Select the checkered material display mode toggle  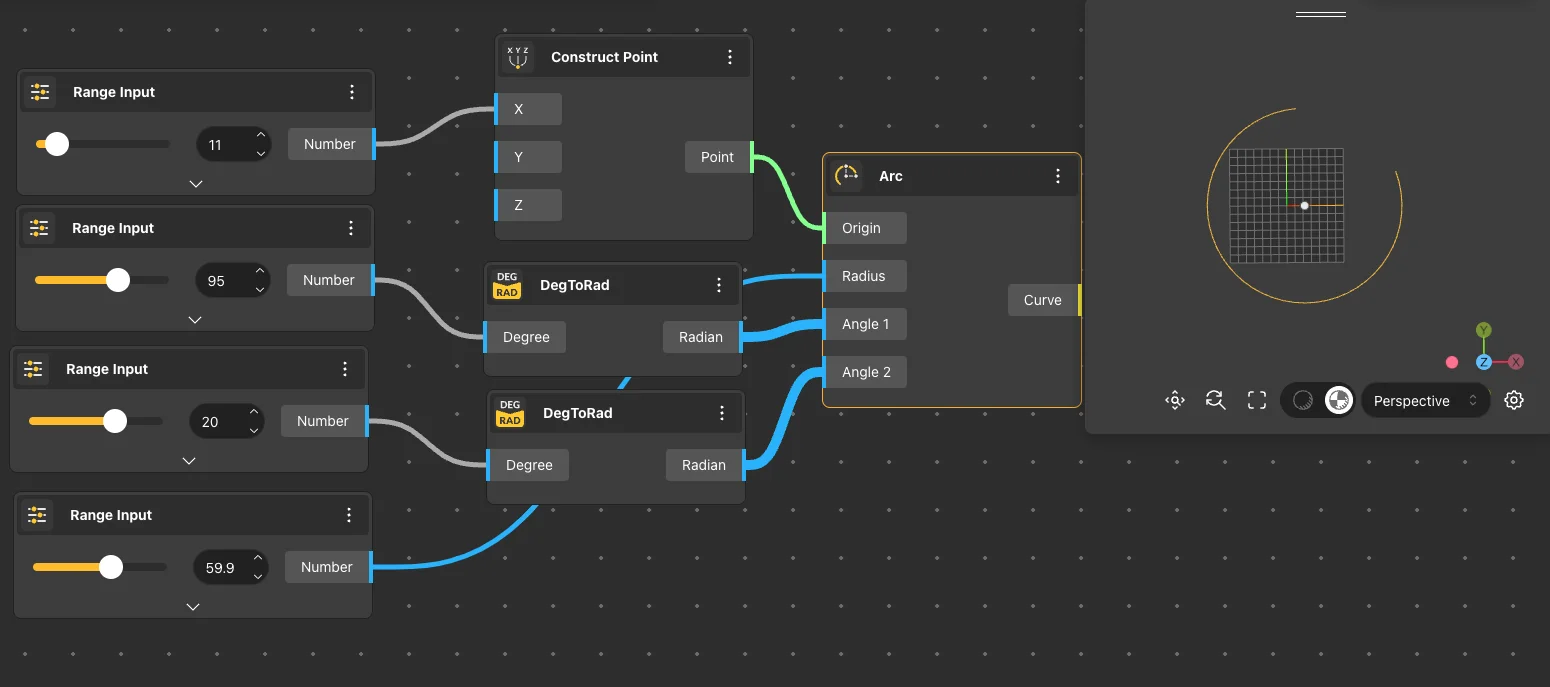(1338, 401)
